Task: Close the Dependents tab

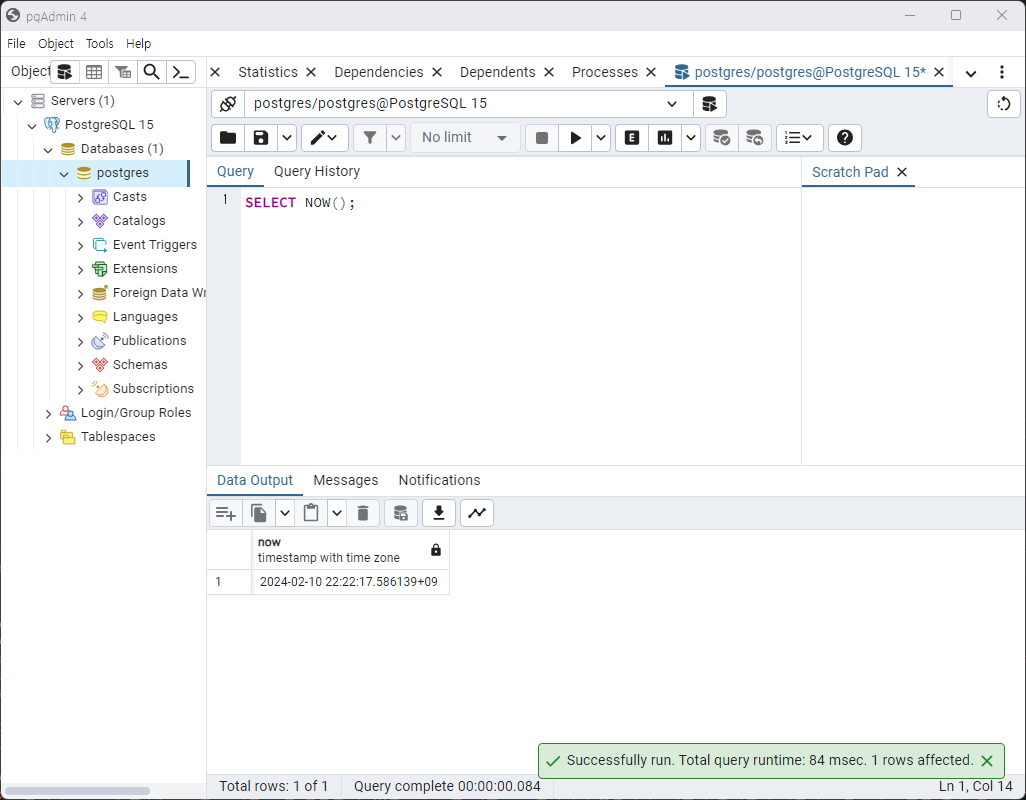Action: (x=549, y=72)
